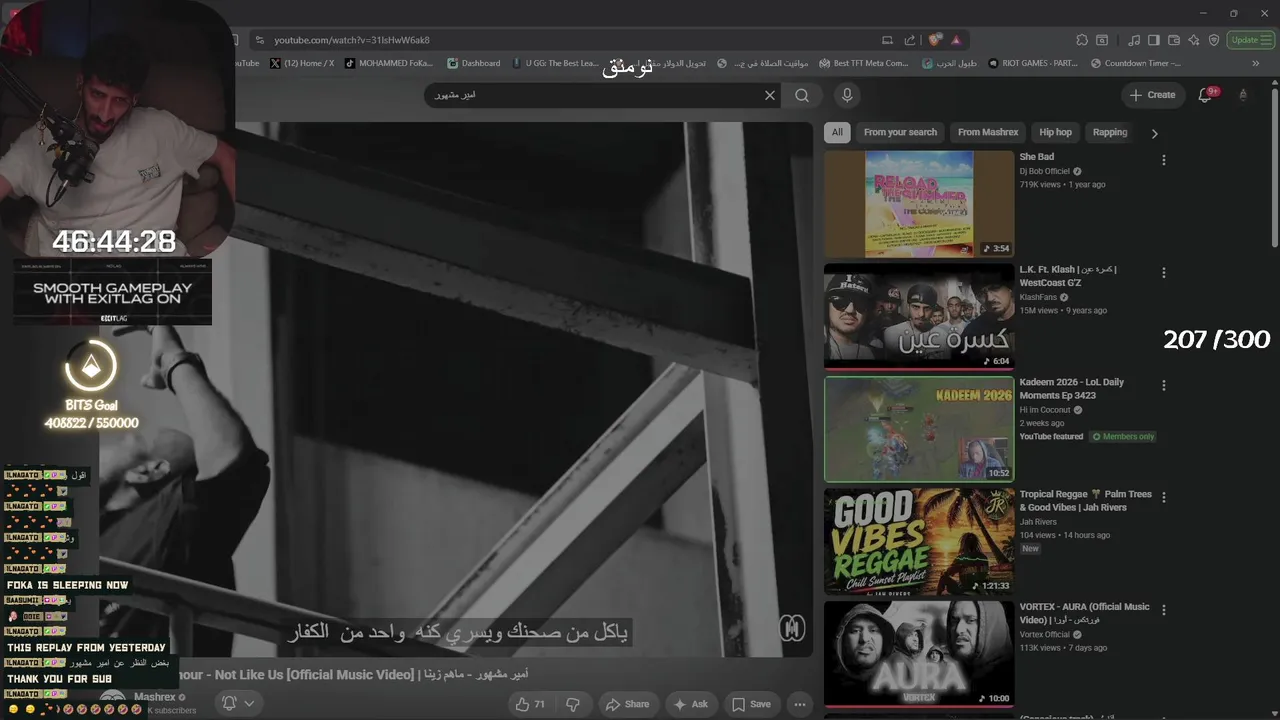
Task: Dislike the video with thumbs down
Action: pos(573,704)
